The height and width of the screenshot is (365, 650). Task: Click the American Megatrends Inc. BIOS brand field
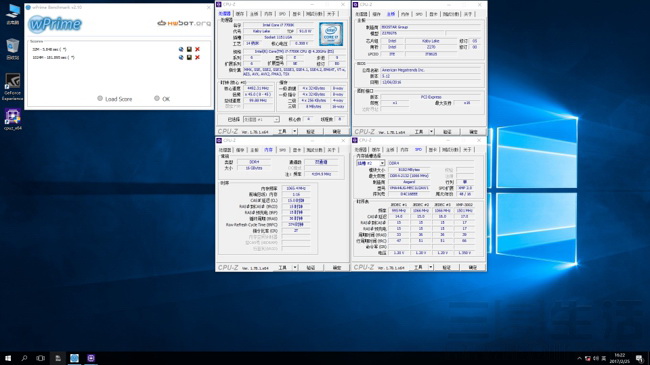[430, 70]
